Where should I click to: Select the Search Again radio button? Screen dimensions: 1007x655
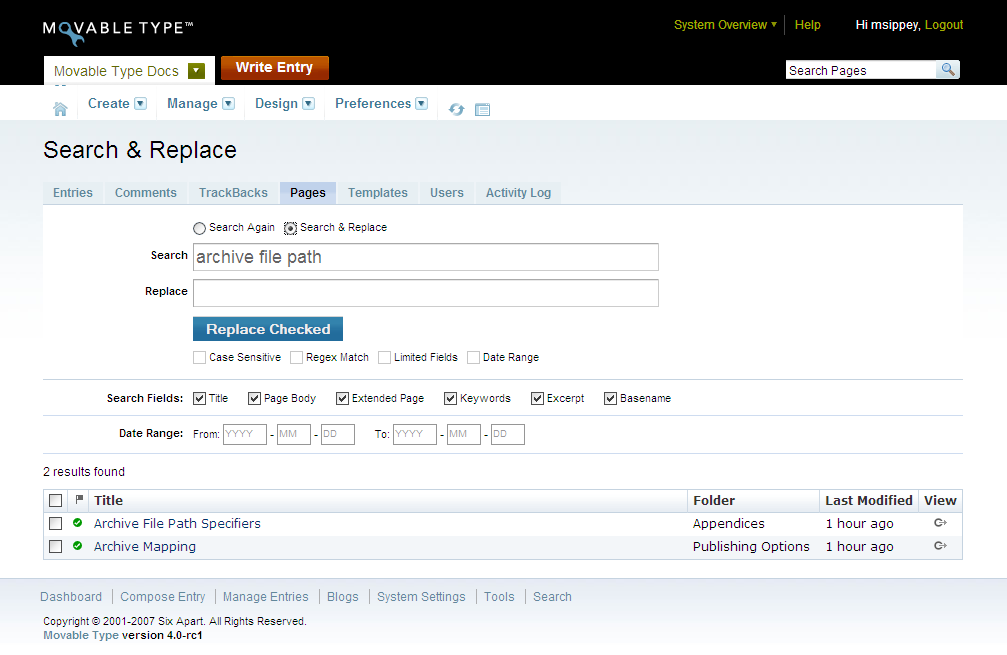click(x=199, y=228)
